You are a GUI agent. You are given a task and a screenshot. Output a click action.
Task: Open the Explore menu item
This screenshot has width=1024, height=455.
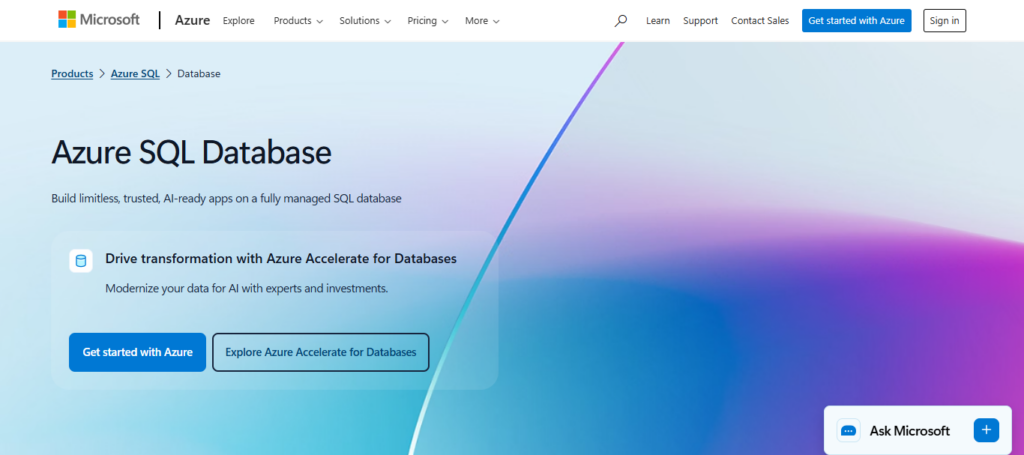pos(238,21)
